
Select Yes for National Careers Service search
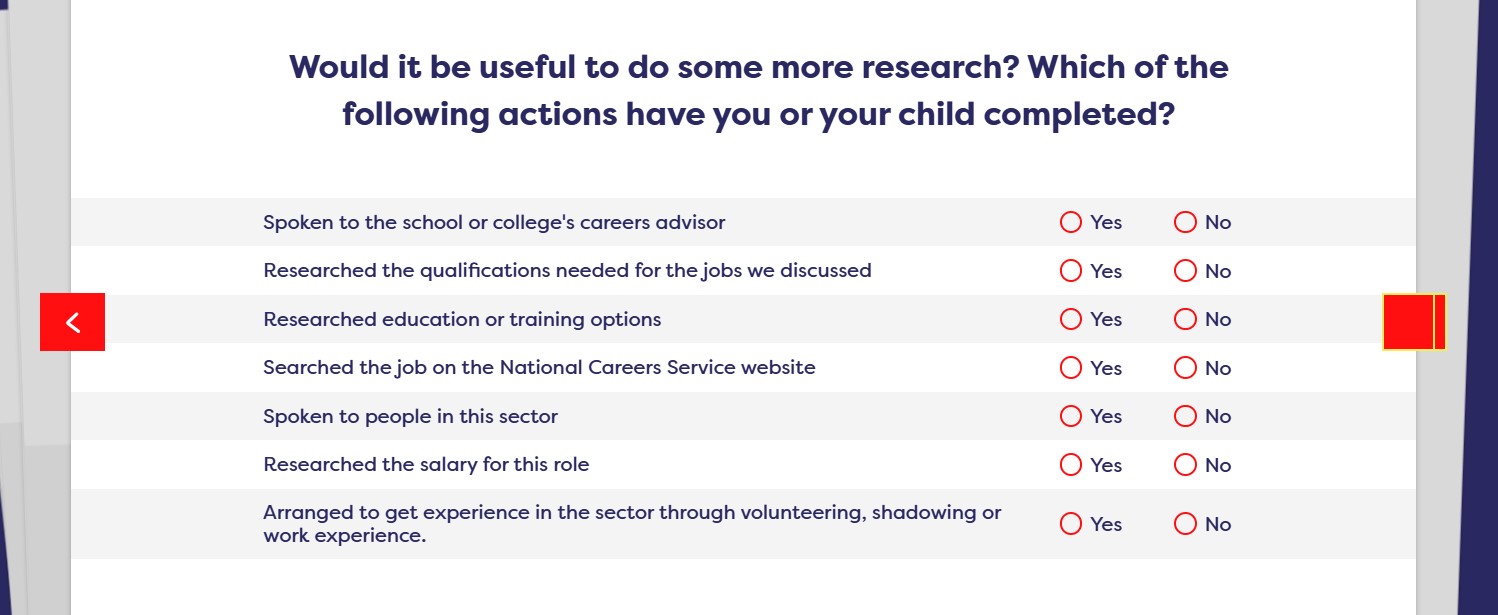pos(1071,368)
